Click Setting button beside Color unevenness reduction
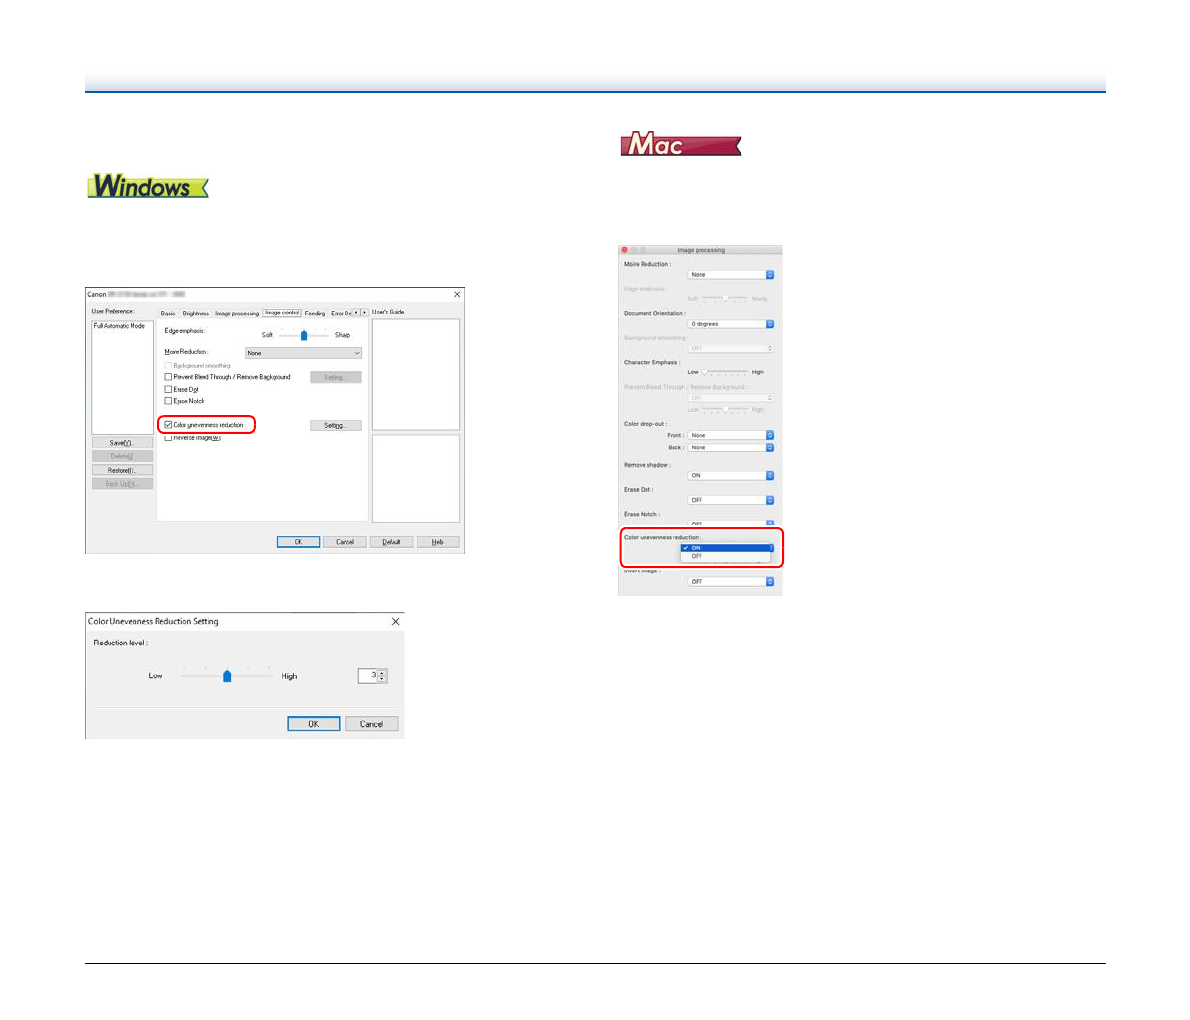This screenshot has height=1020, width=1190. pos(335,425)
